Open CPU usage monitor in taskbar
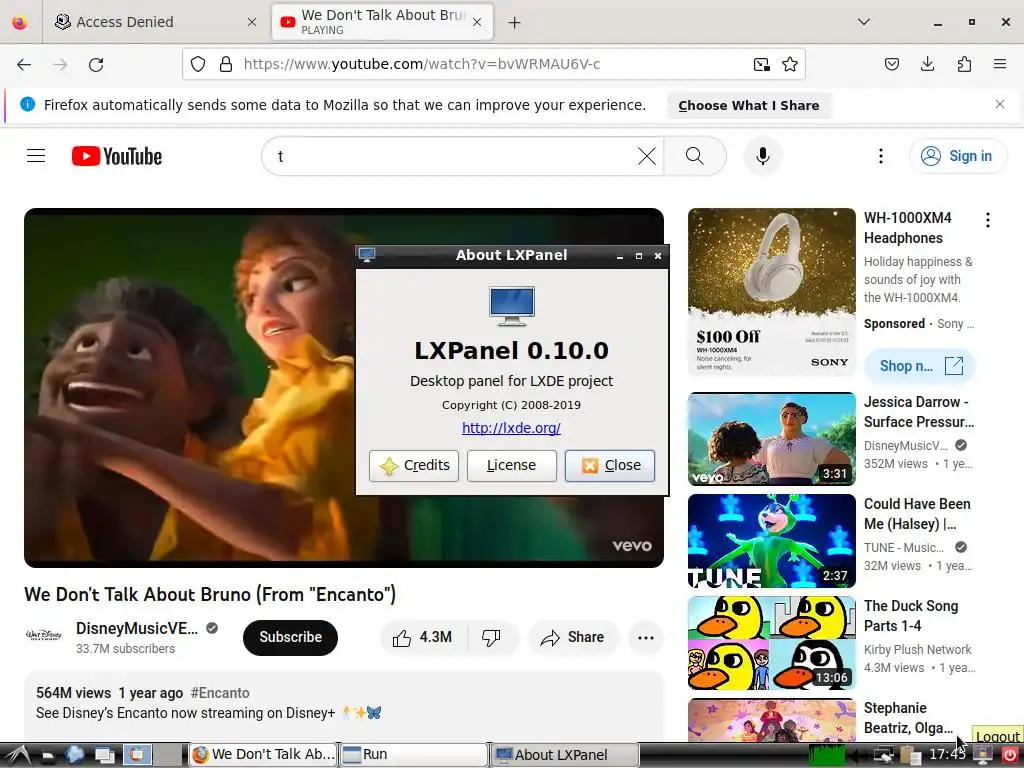The image size is (1024, 768). point(827,755)
